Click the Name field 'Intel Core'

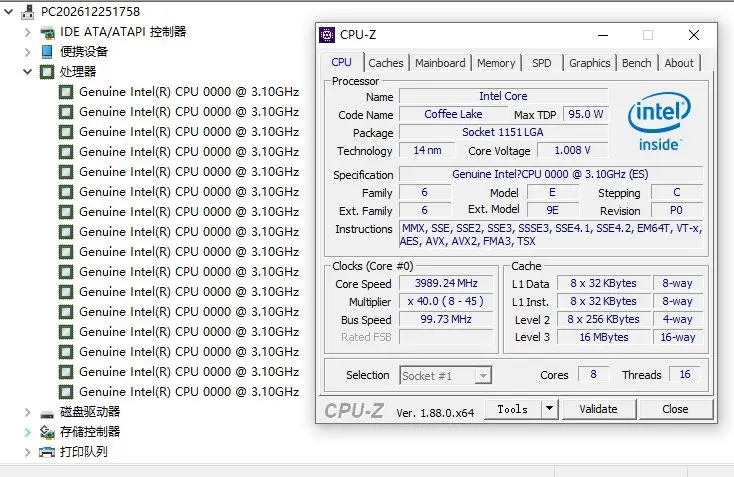pyautogui.click(x=504, y=96)
